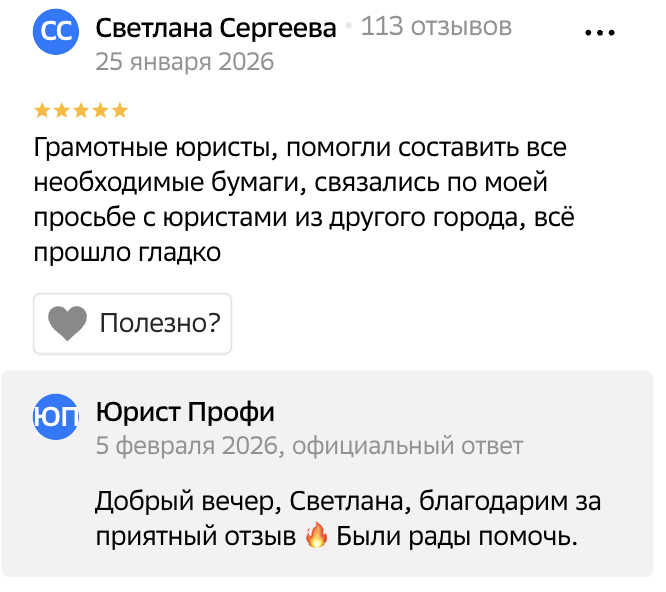The height and width of the screenshot is (592, 666).
Task: Click the fire emoji in the official reply
Action: coord(315,537)
